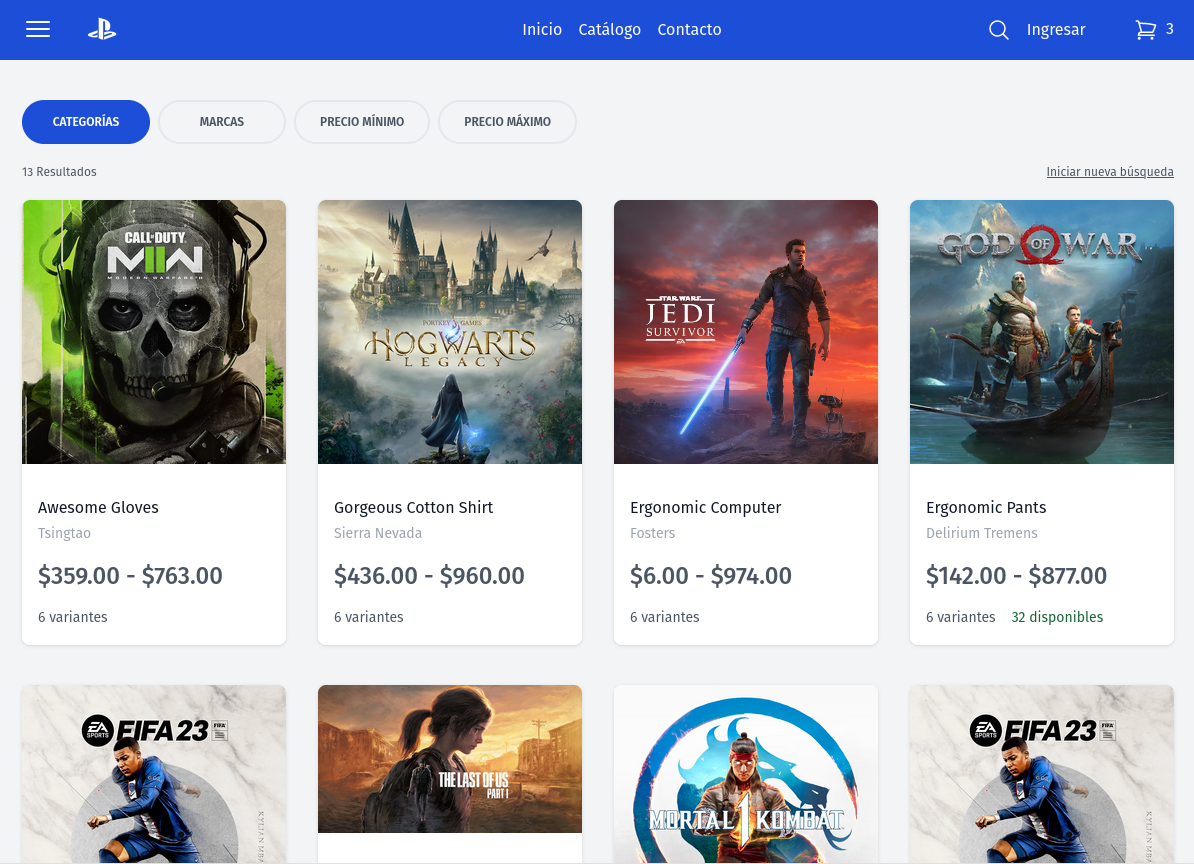
Task: Click '6 variantes' under Gorgeous Cotton Shirt
Action: [x=369, y=617]
